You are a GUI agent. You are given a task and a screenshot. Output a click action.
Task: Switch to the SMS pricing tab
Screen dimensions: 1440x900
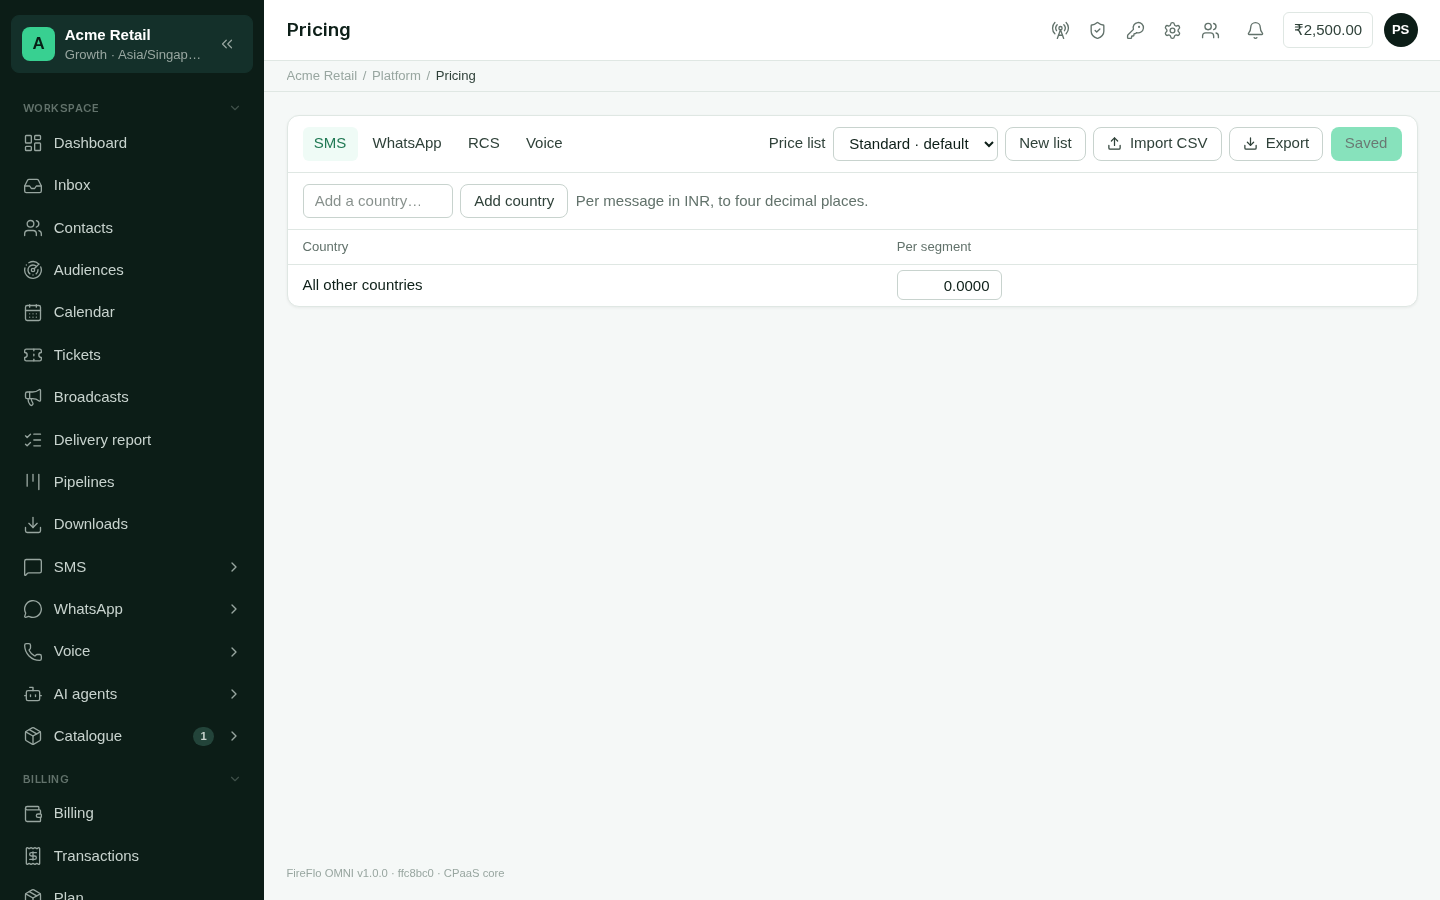(330, 143)
